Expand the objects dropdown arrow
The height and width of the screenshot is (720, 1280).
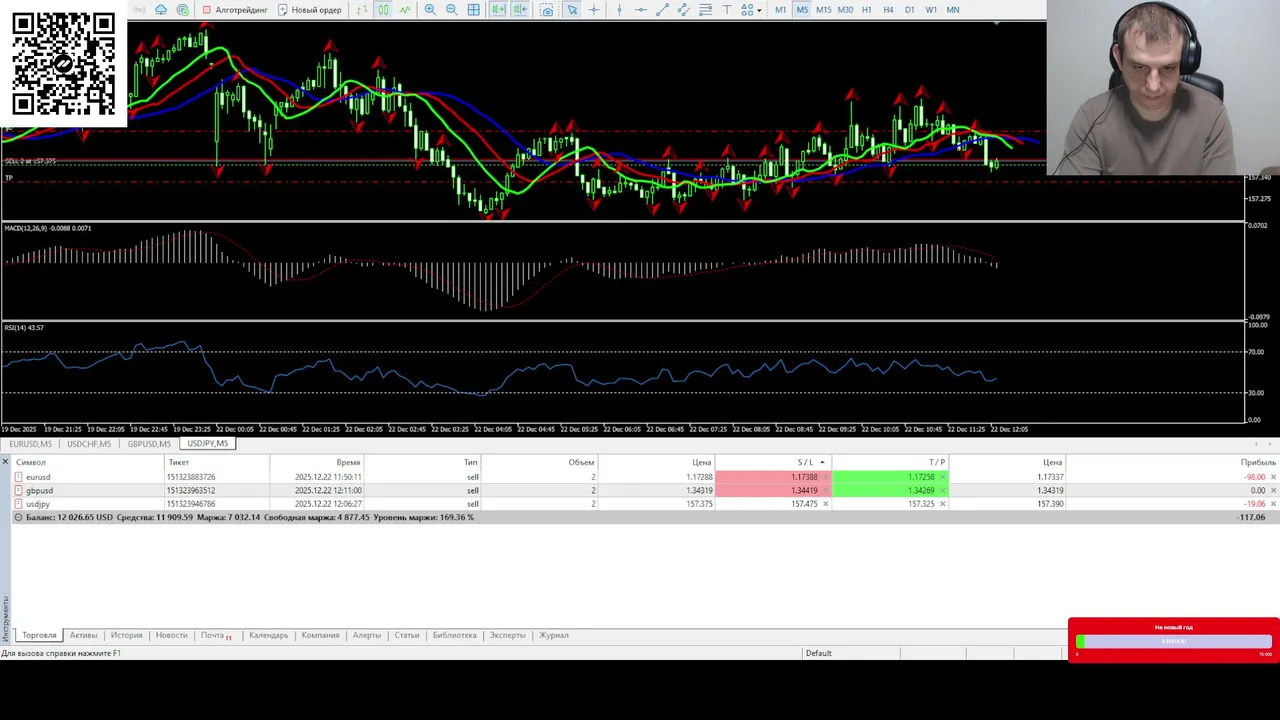pos(758,10)
